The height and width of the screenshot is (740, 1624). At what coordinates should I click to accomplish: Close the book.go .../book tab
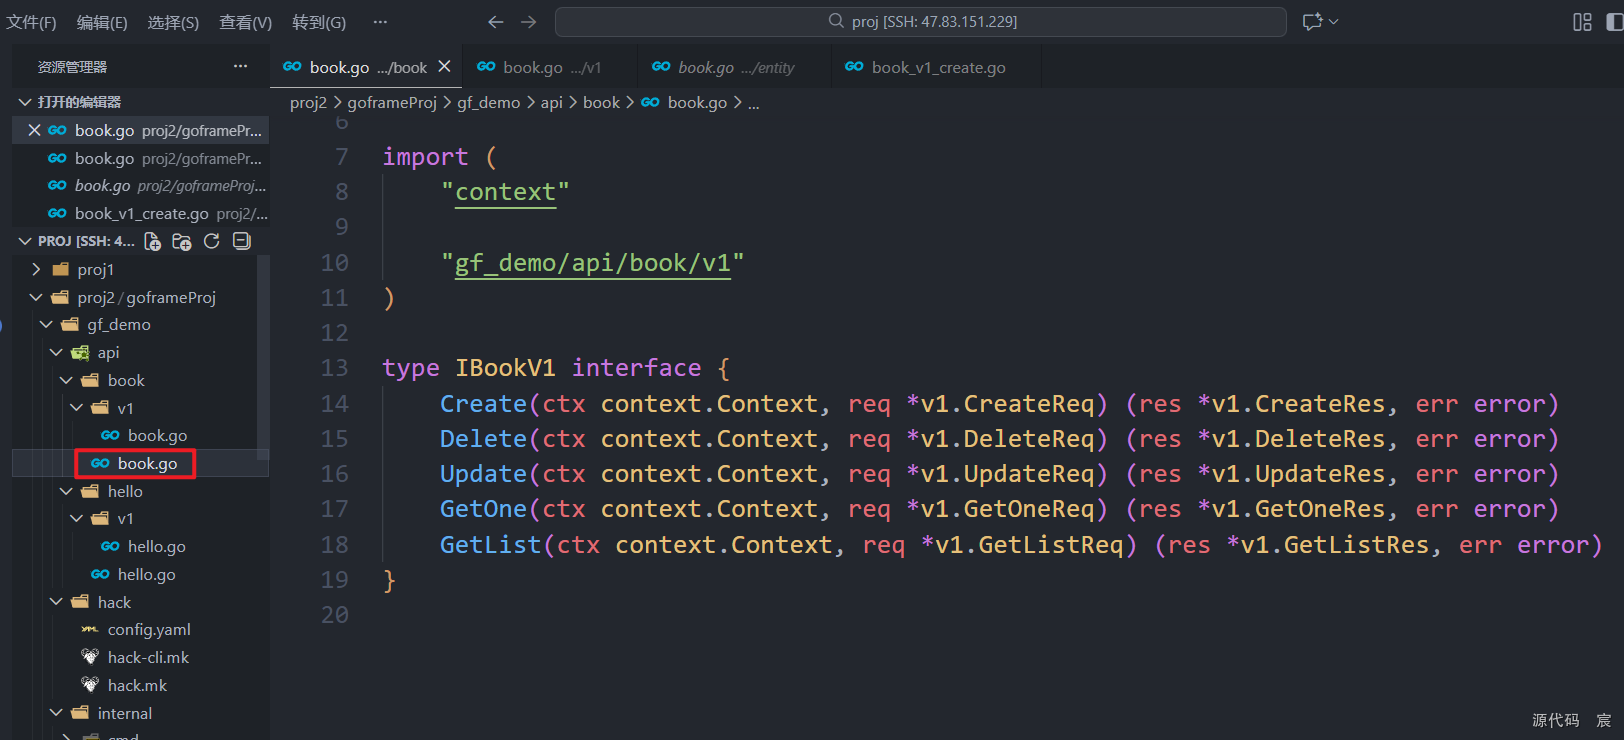click(x=444, y=66)
